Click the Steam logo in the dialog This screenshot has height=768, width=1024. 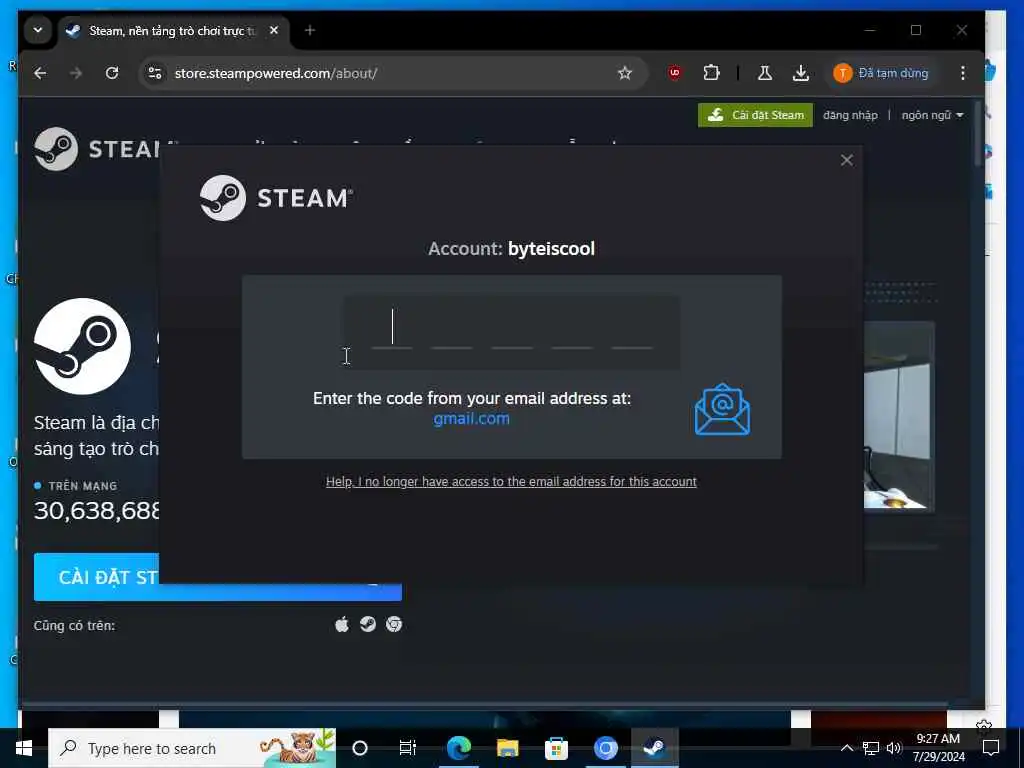click(x=276, y=198)
